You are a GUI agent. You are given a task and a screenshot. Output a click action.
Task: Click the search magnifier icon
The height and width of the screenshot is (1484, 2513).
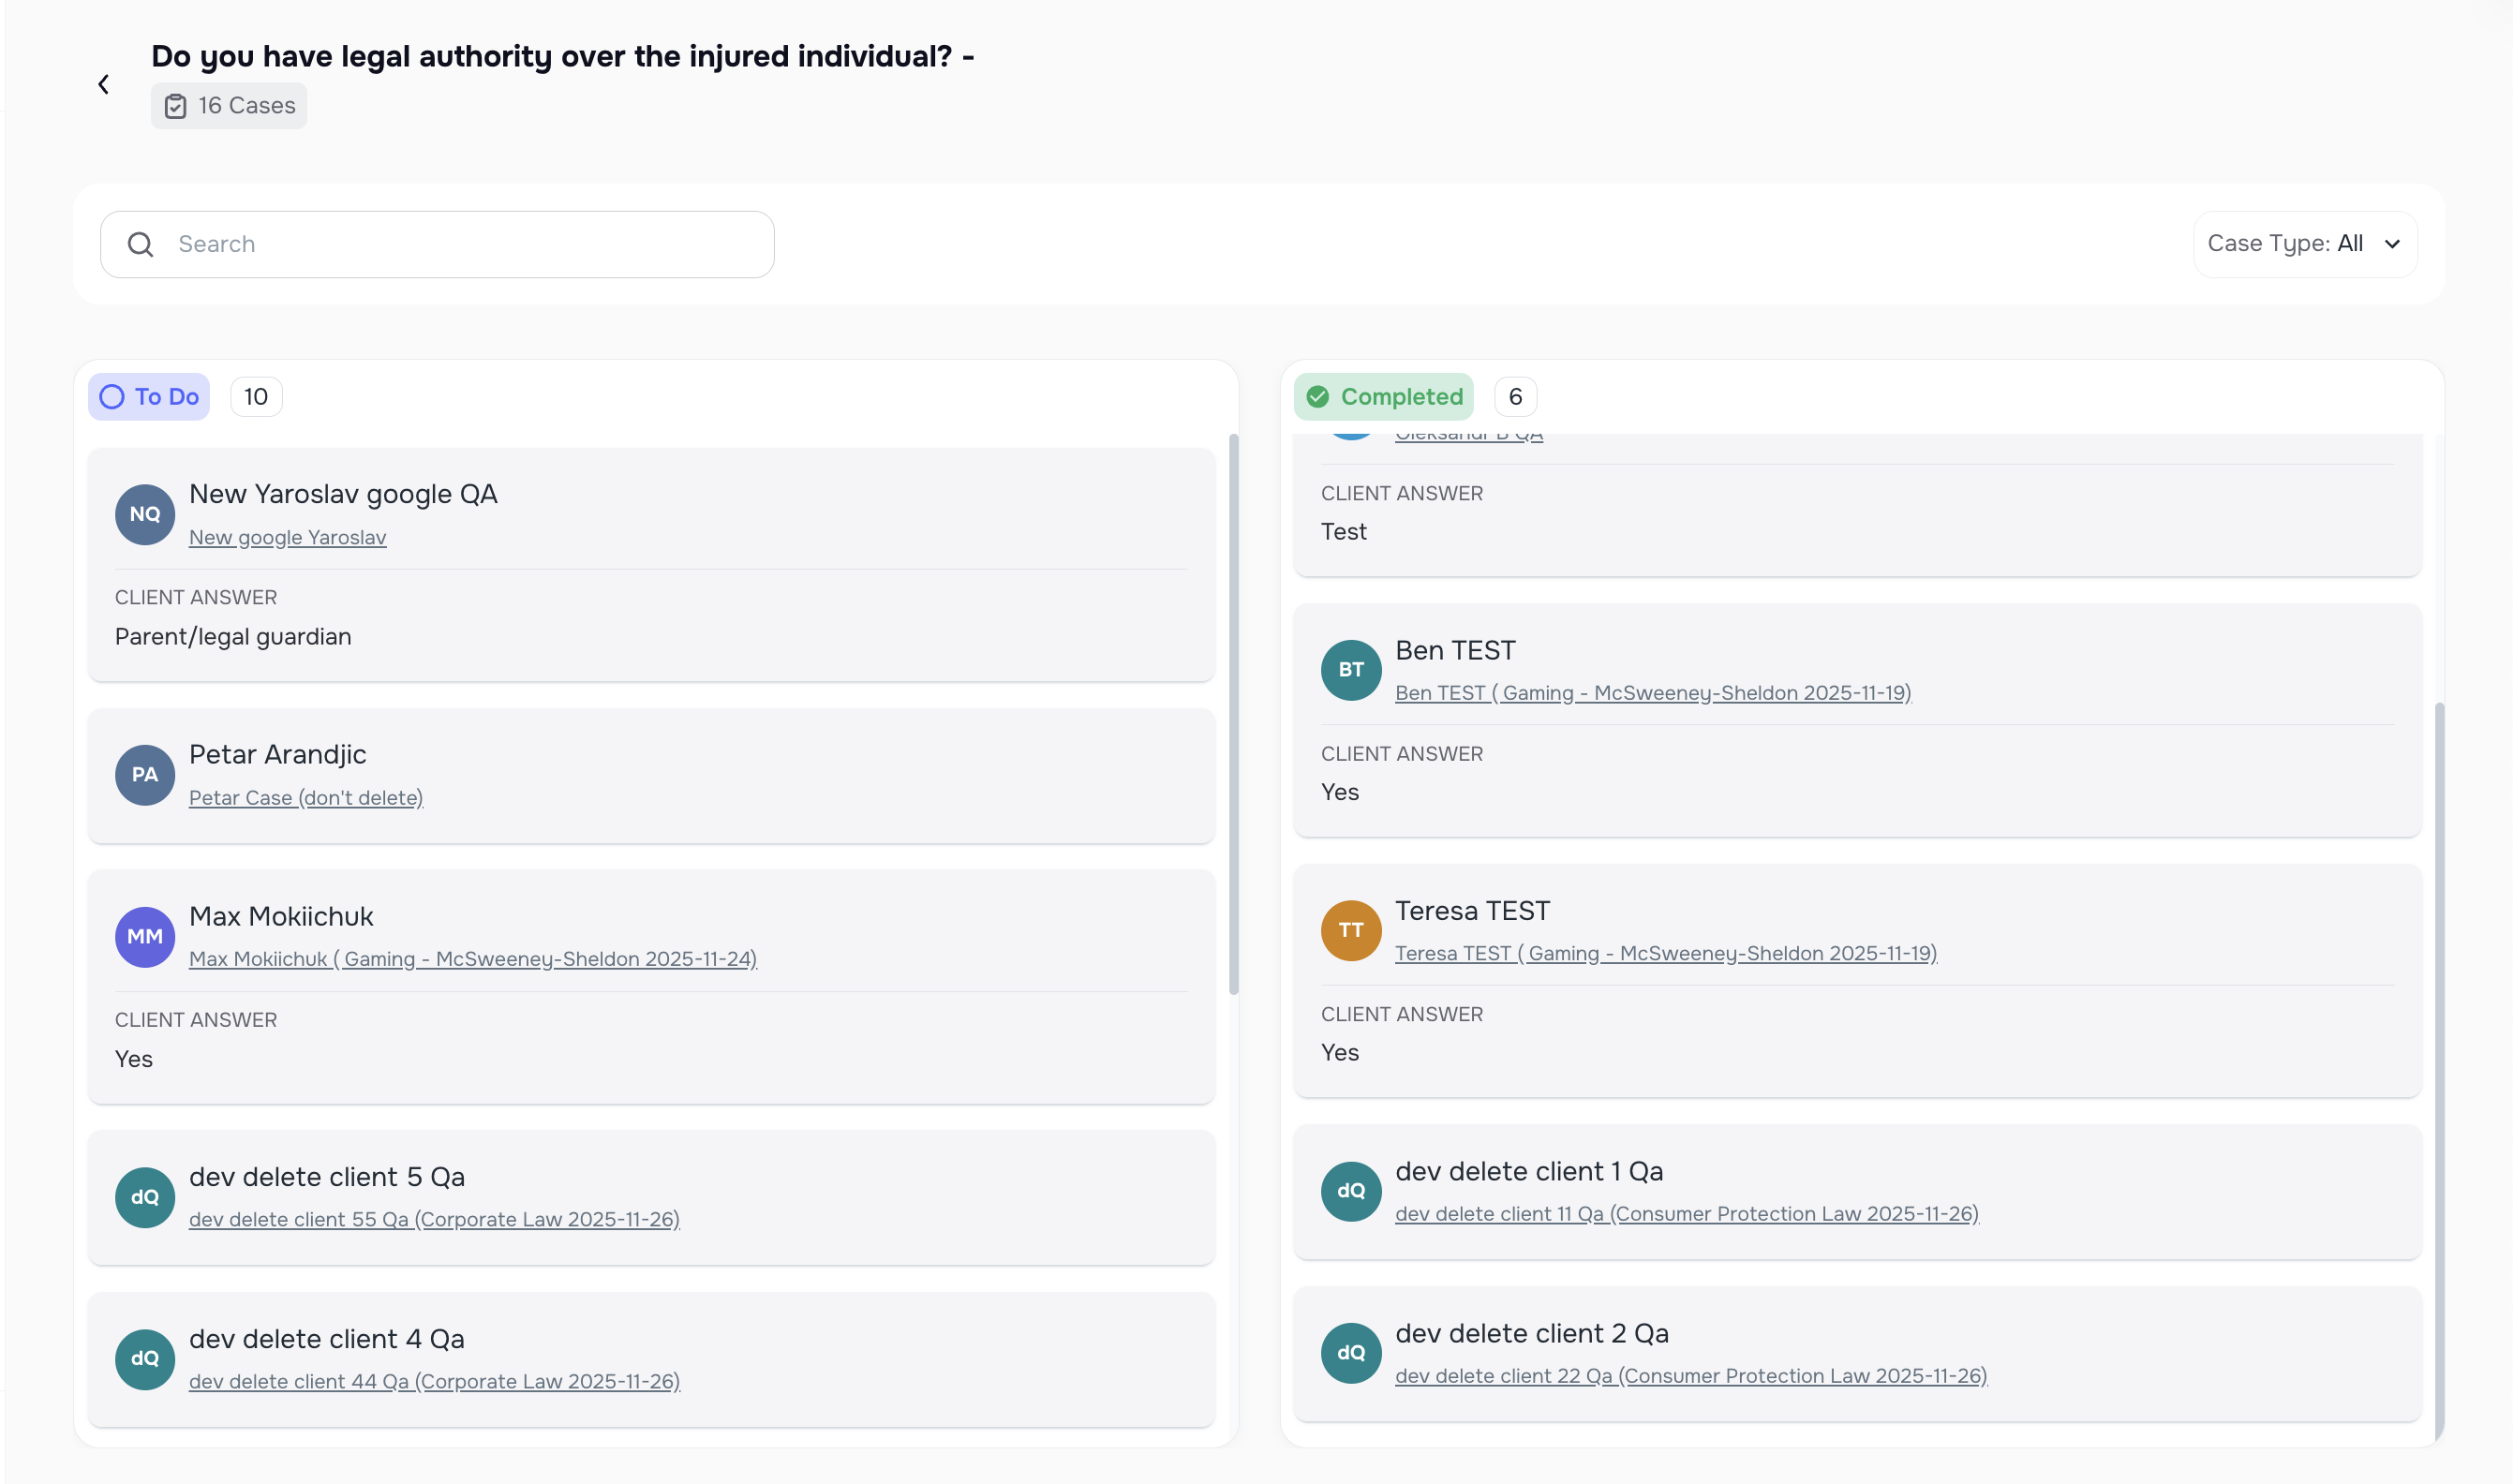pos(141,244)
